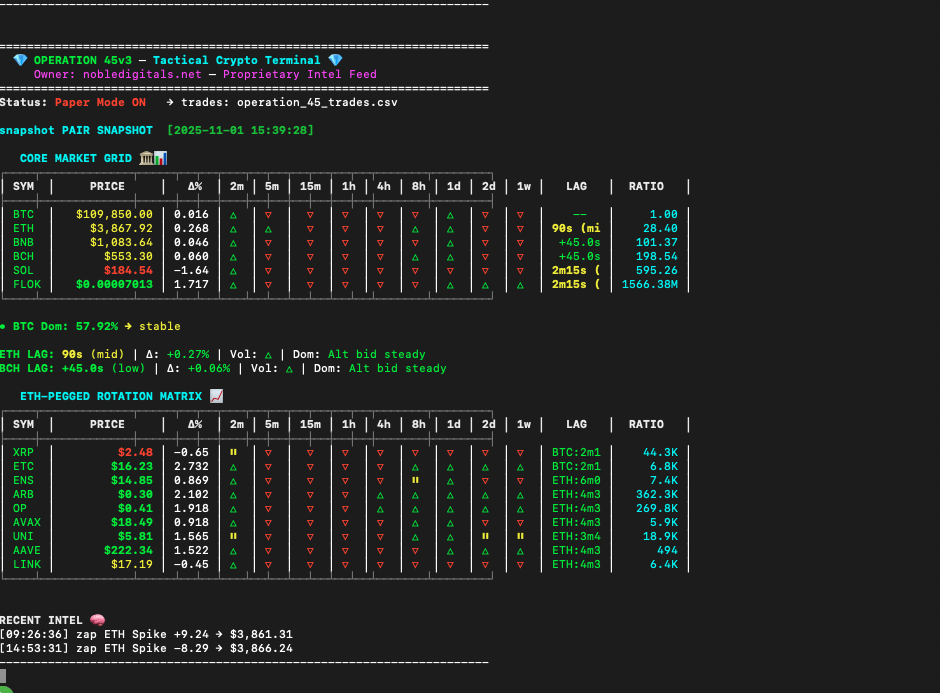Click the diamond icon left of OPERATION 45v3

coord(20,60)
